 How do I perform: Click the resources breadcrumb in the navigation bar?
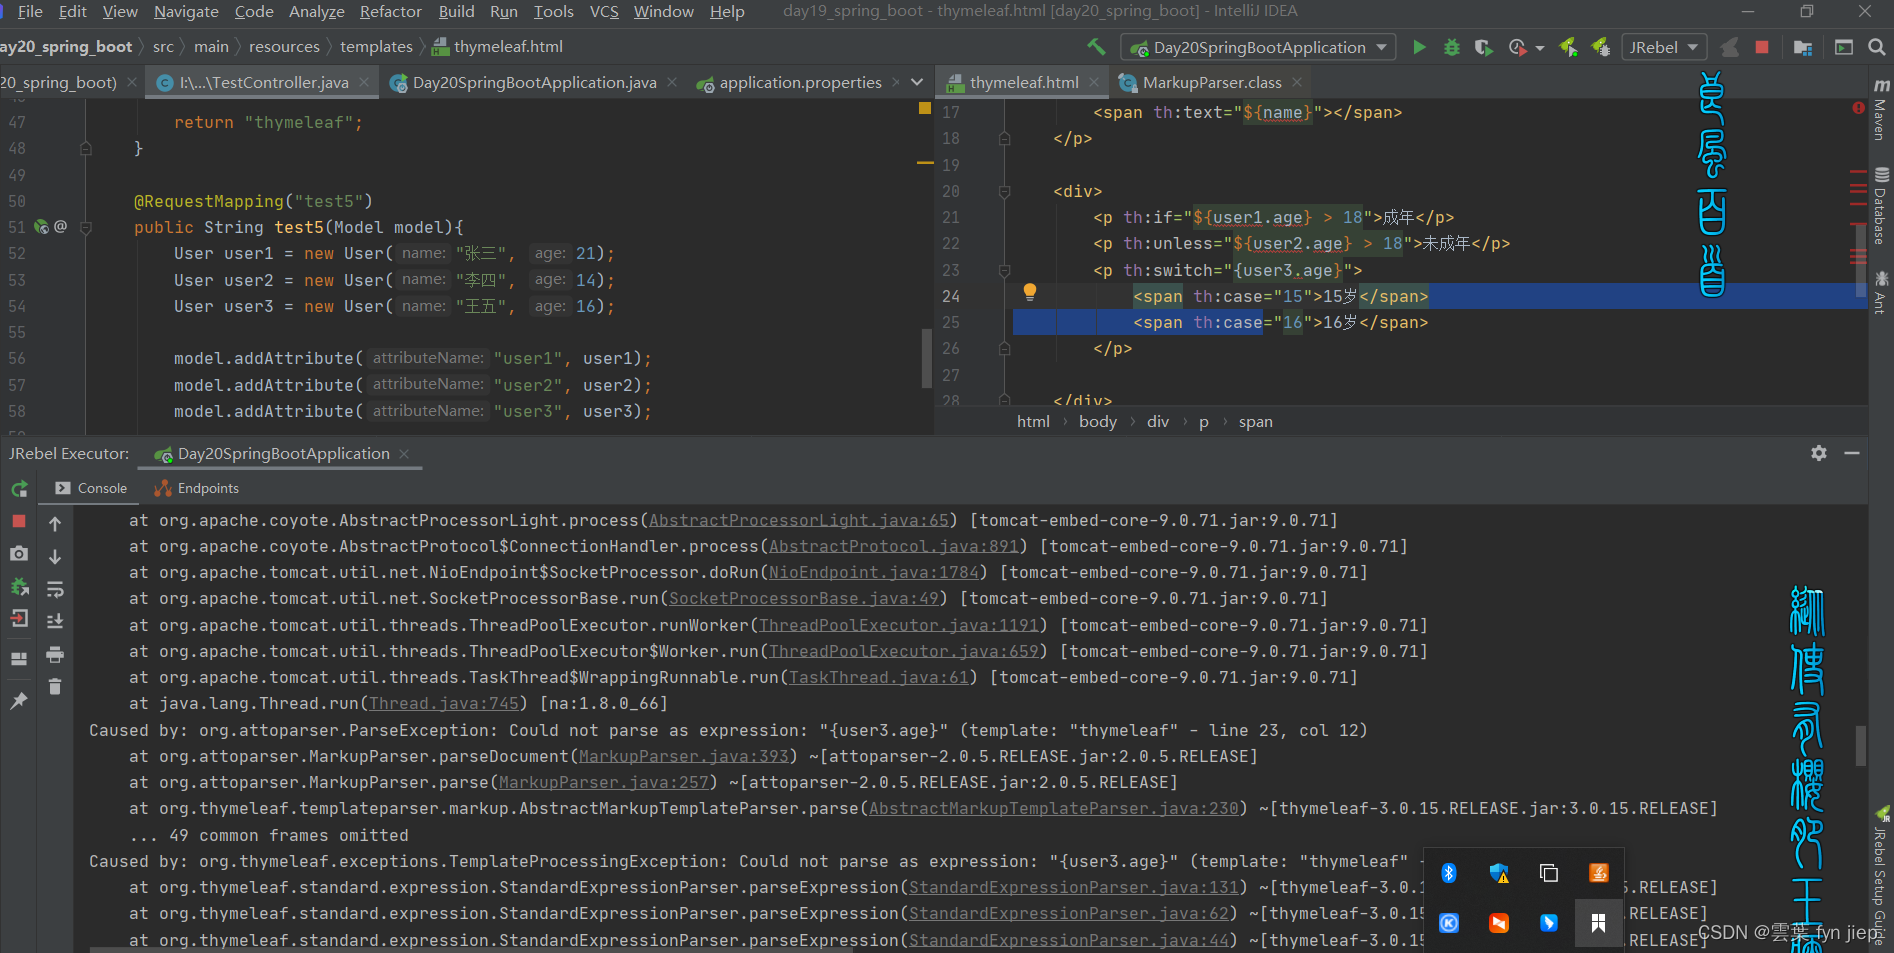284,47
